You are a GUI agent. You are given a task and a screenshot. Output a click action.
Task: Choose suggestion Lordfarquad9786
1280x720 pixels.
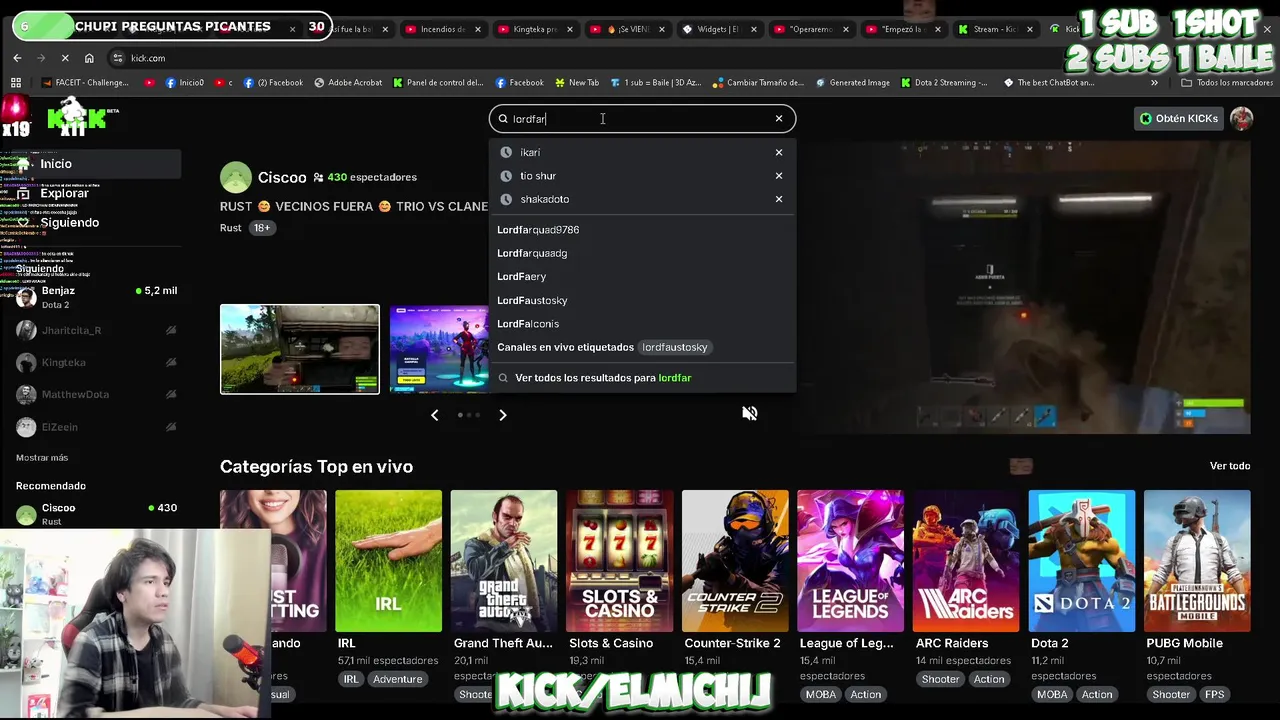pyautogui.click(x=538, y=230)
